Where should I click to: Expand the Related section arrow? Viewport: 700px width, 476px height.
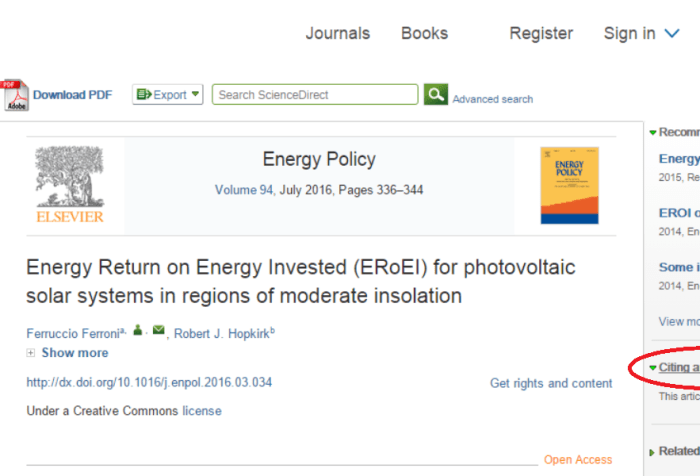(653, 452)
